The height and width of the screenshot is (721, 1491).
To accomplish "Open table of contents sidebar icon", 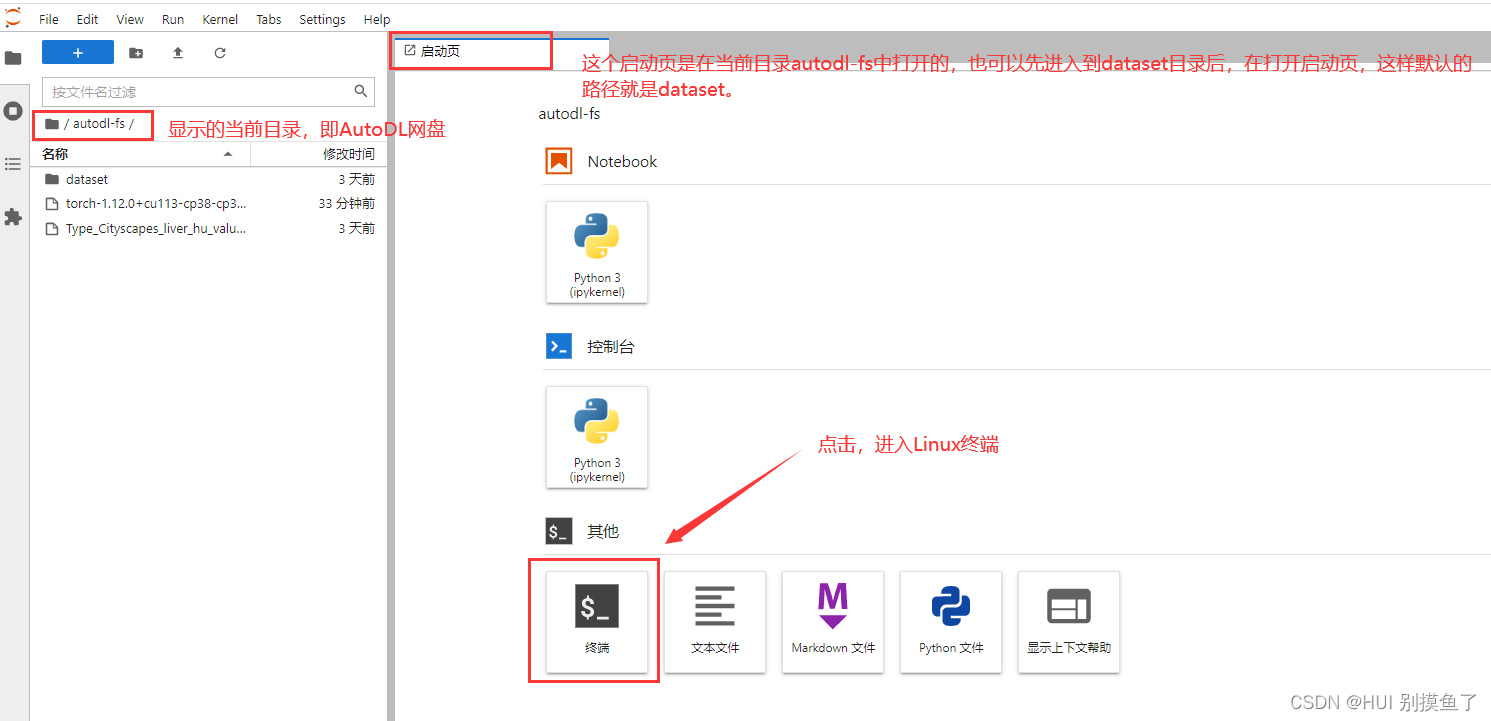I will pos(13,164).
